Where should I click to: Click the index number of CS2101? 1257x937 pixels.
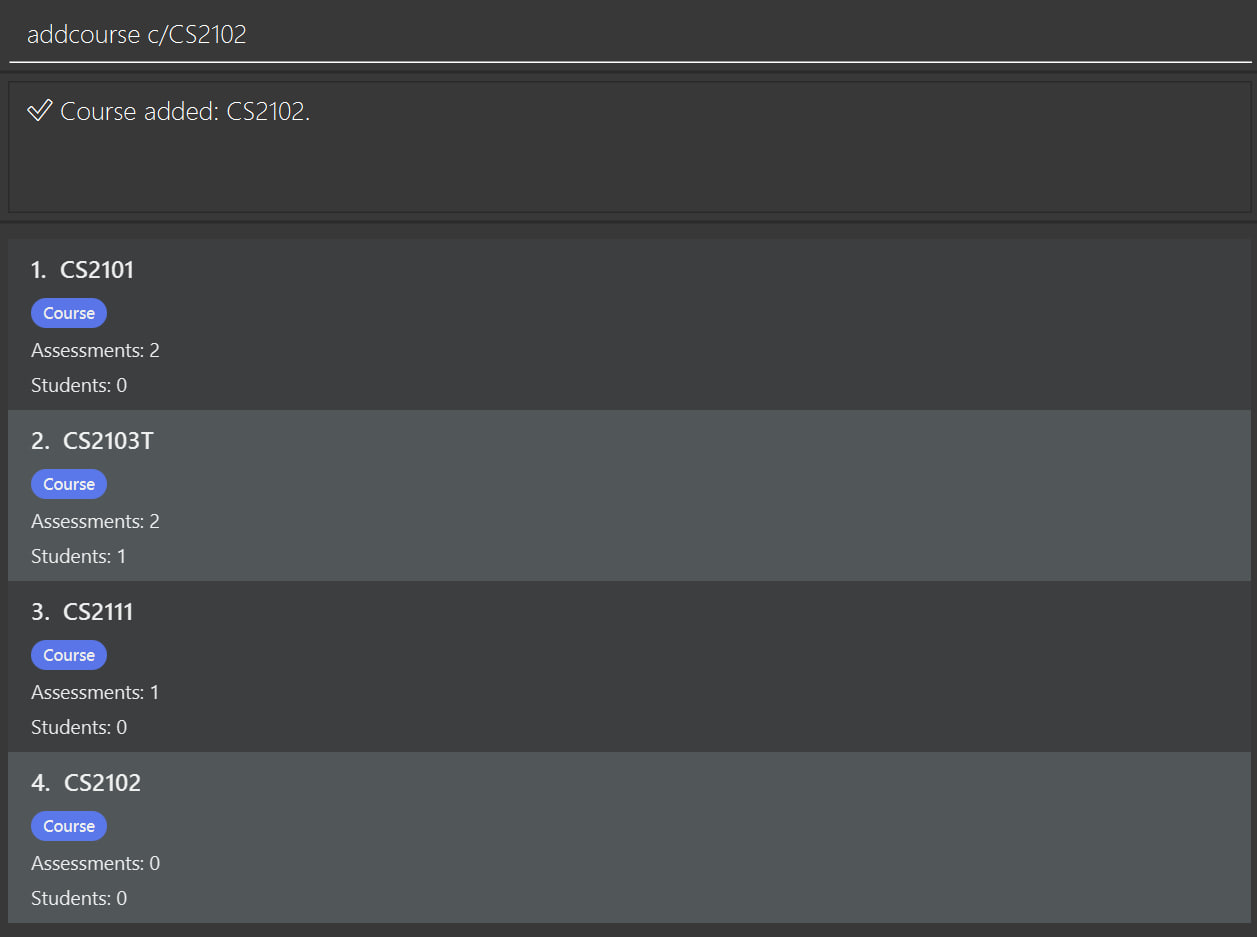click(x=38, y=269)
